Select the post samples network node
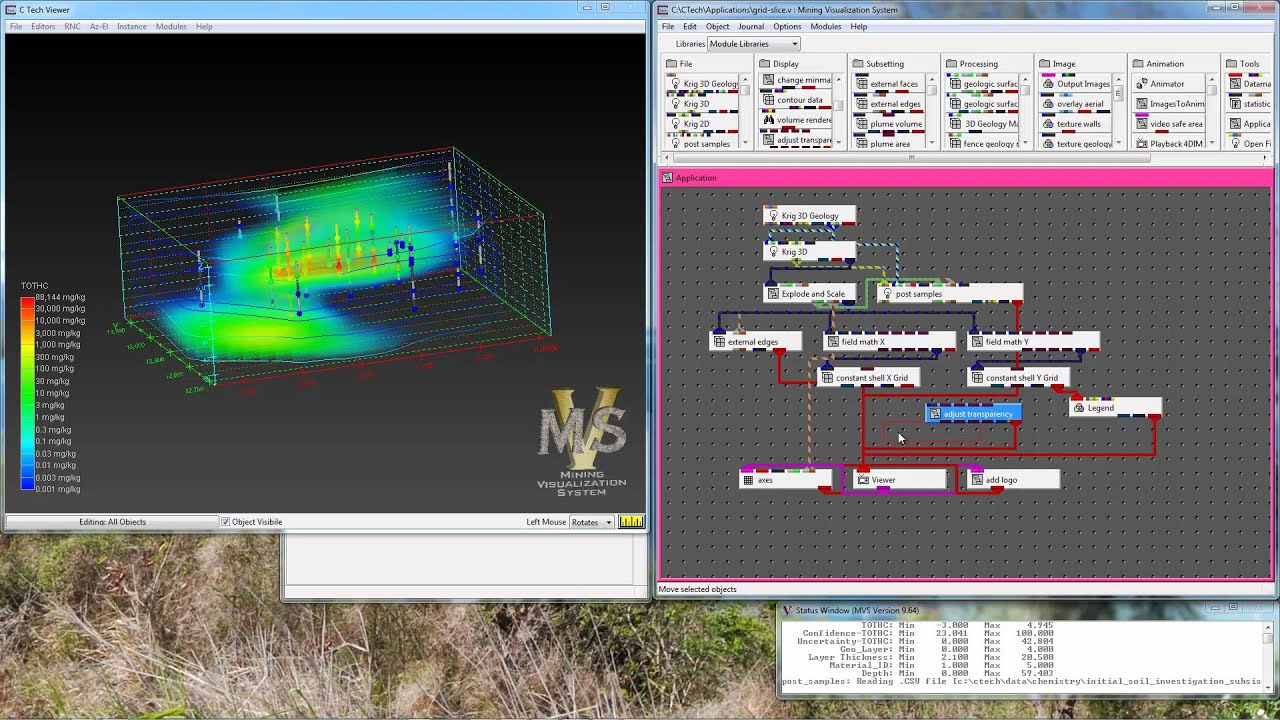The image size is (1280, 720). [x=951, y=294]
